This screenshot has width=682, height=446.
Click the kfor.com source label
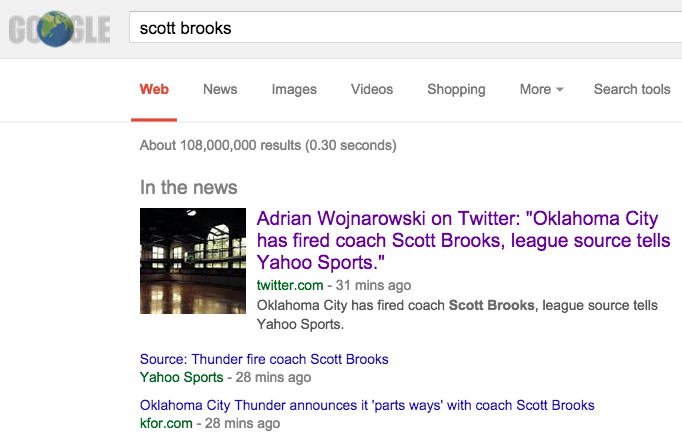166,423
